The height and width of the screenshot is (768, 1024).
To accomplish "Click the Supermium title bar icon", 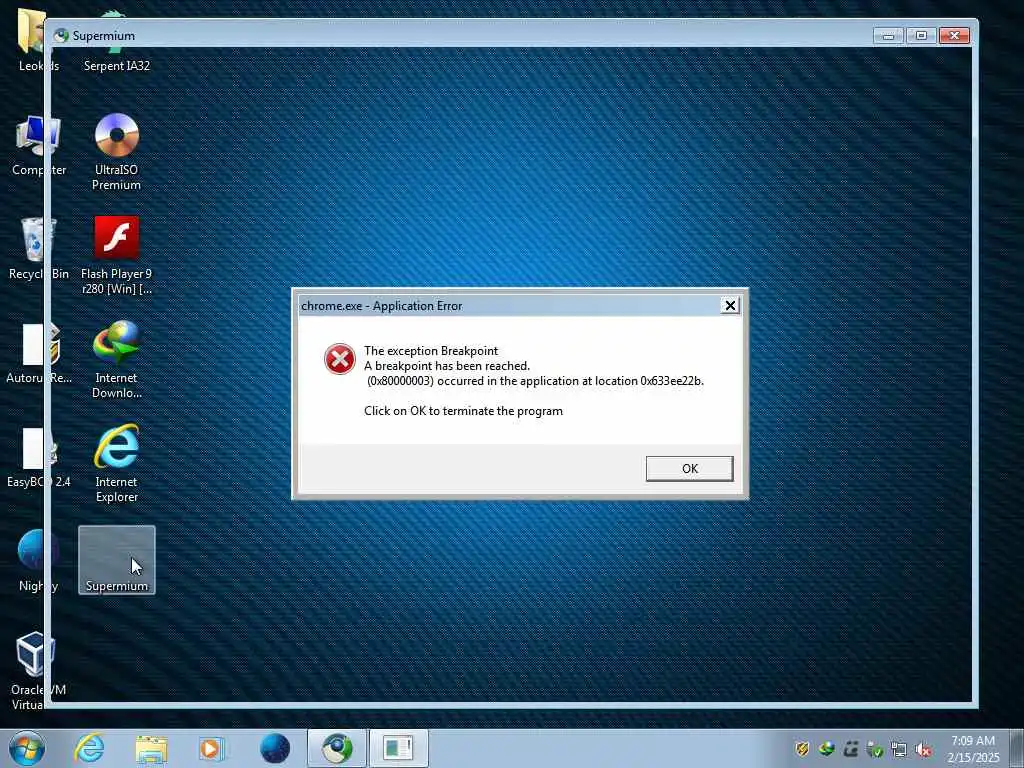I will [x=61, y=36].
